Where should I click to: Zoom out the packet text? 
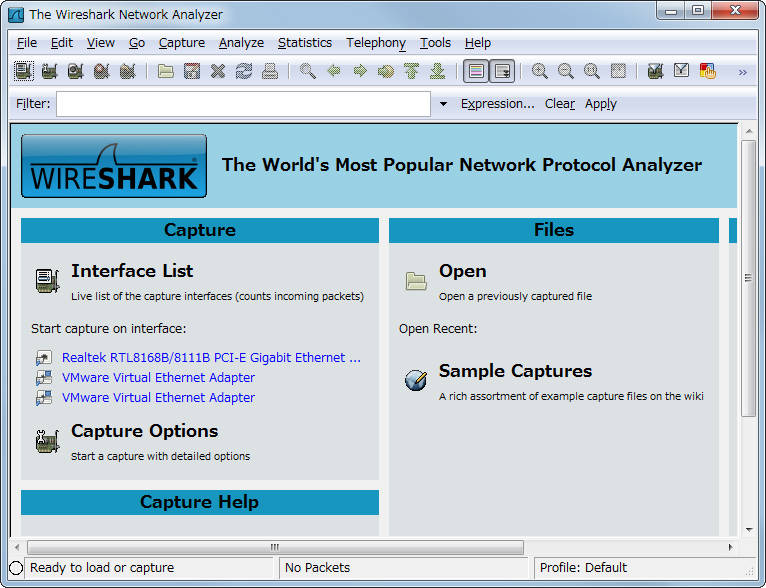566,71
